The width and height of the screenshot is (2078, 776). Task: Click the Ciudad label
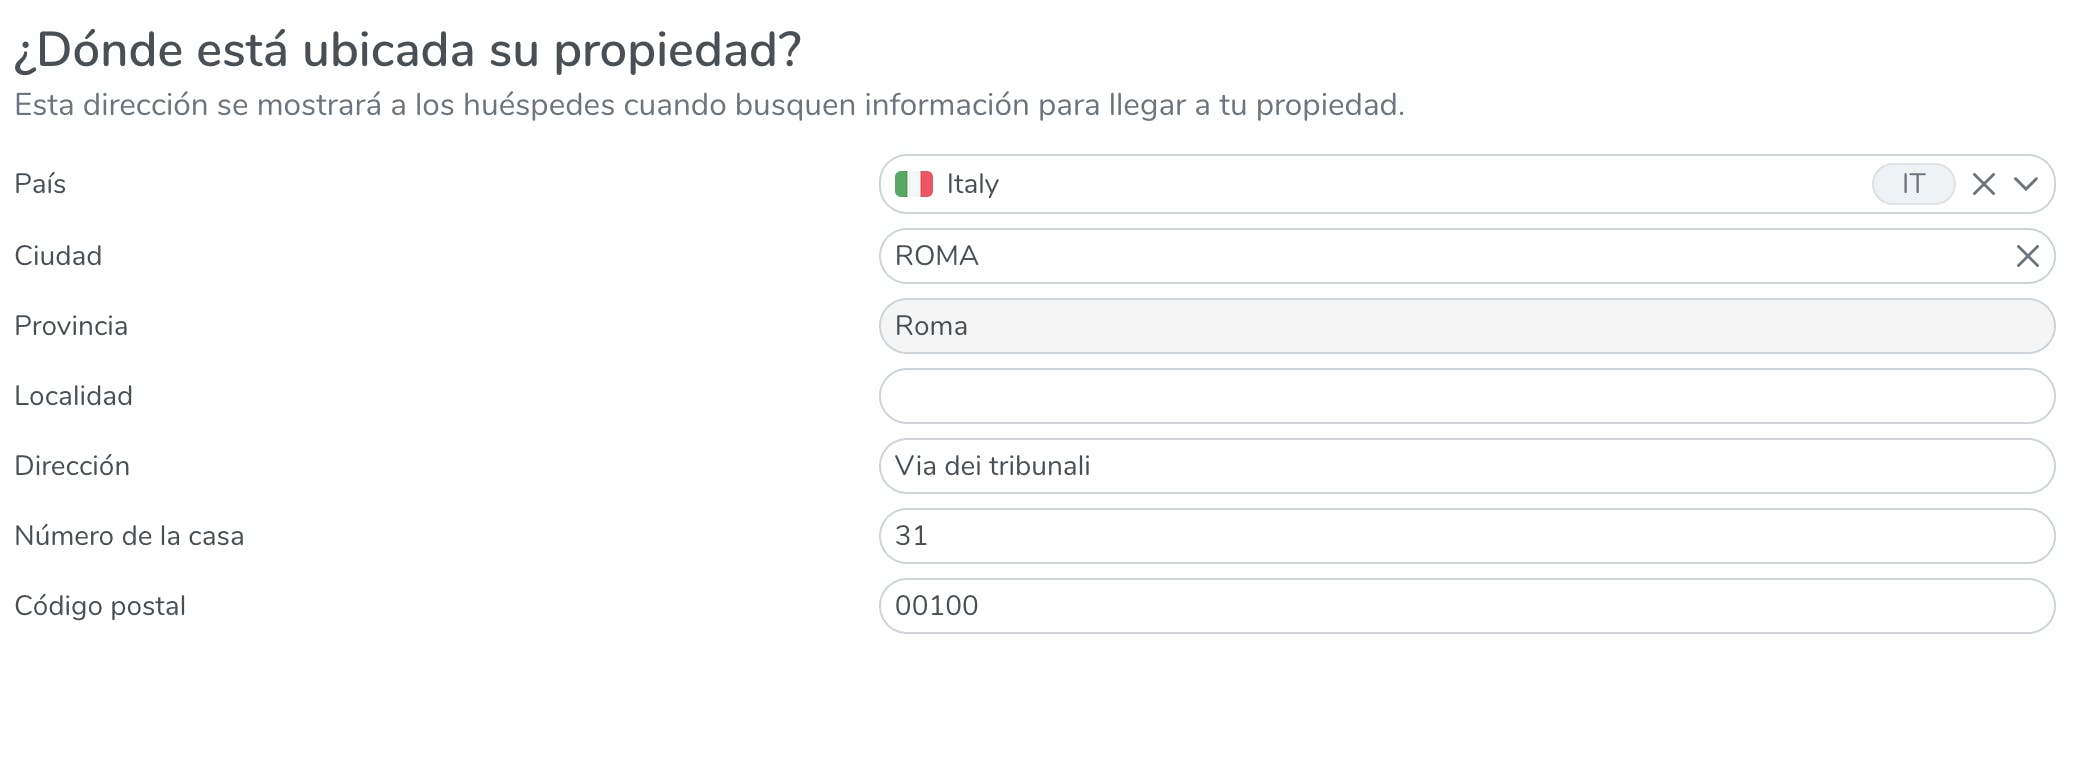(58, 256)
